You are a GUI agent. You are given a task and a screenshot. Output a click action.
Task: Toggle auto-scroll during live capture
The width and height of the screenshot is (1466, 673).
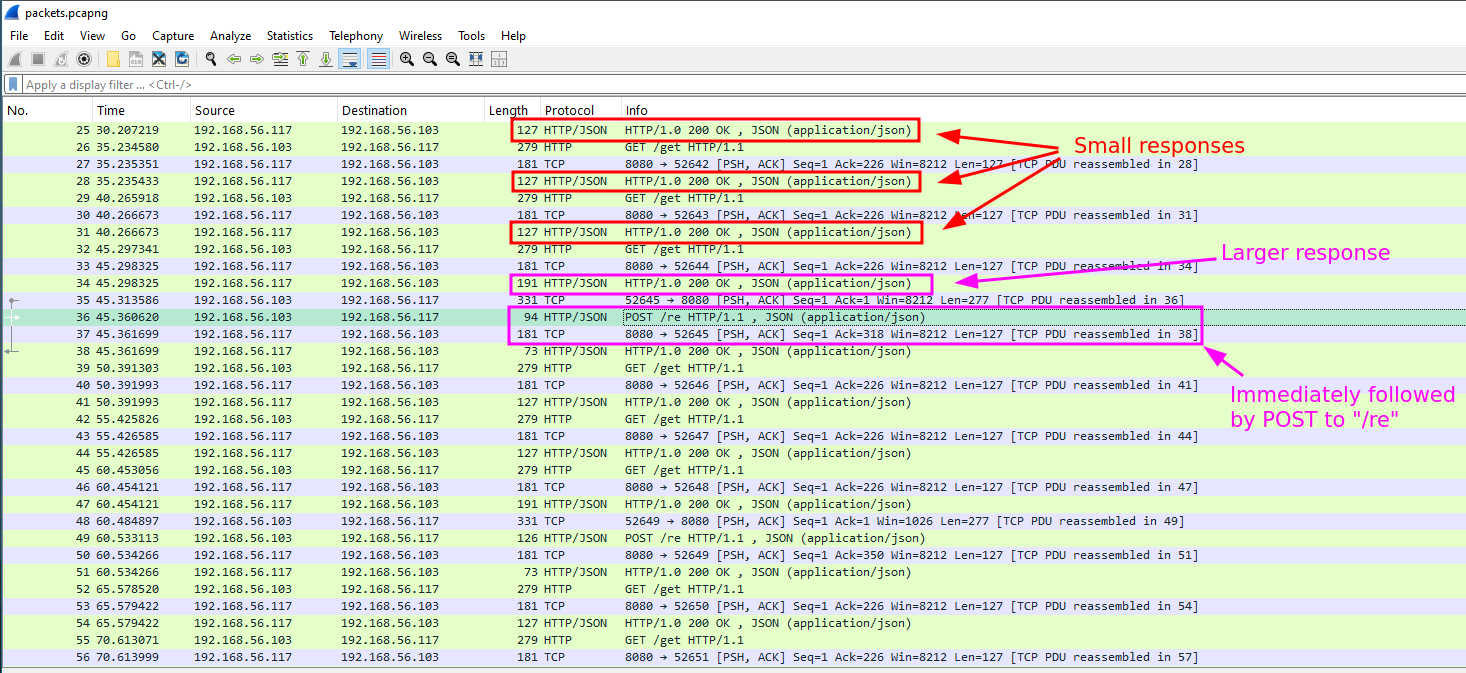coord(350,59)
